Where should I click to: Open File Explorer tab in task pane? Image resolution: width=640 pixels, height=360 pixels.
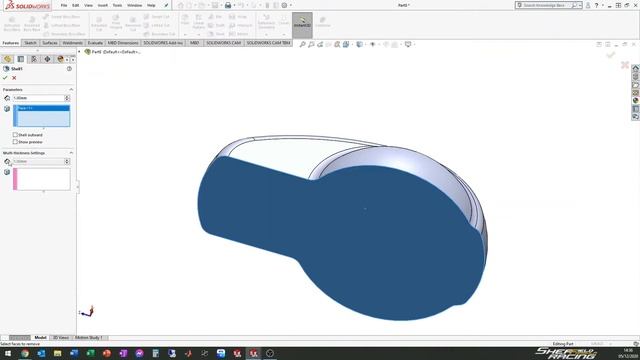point(635,85)
